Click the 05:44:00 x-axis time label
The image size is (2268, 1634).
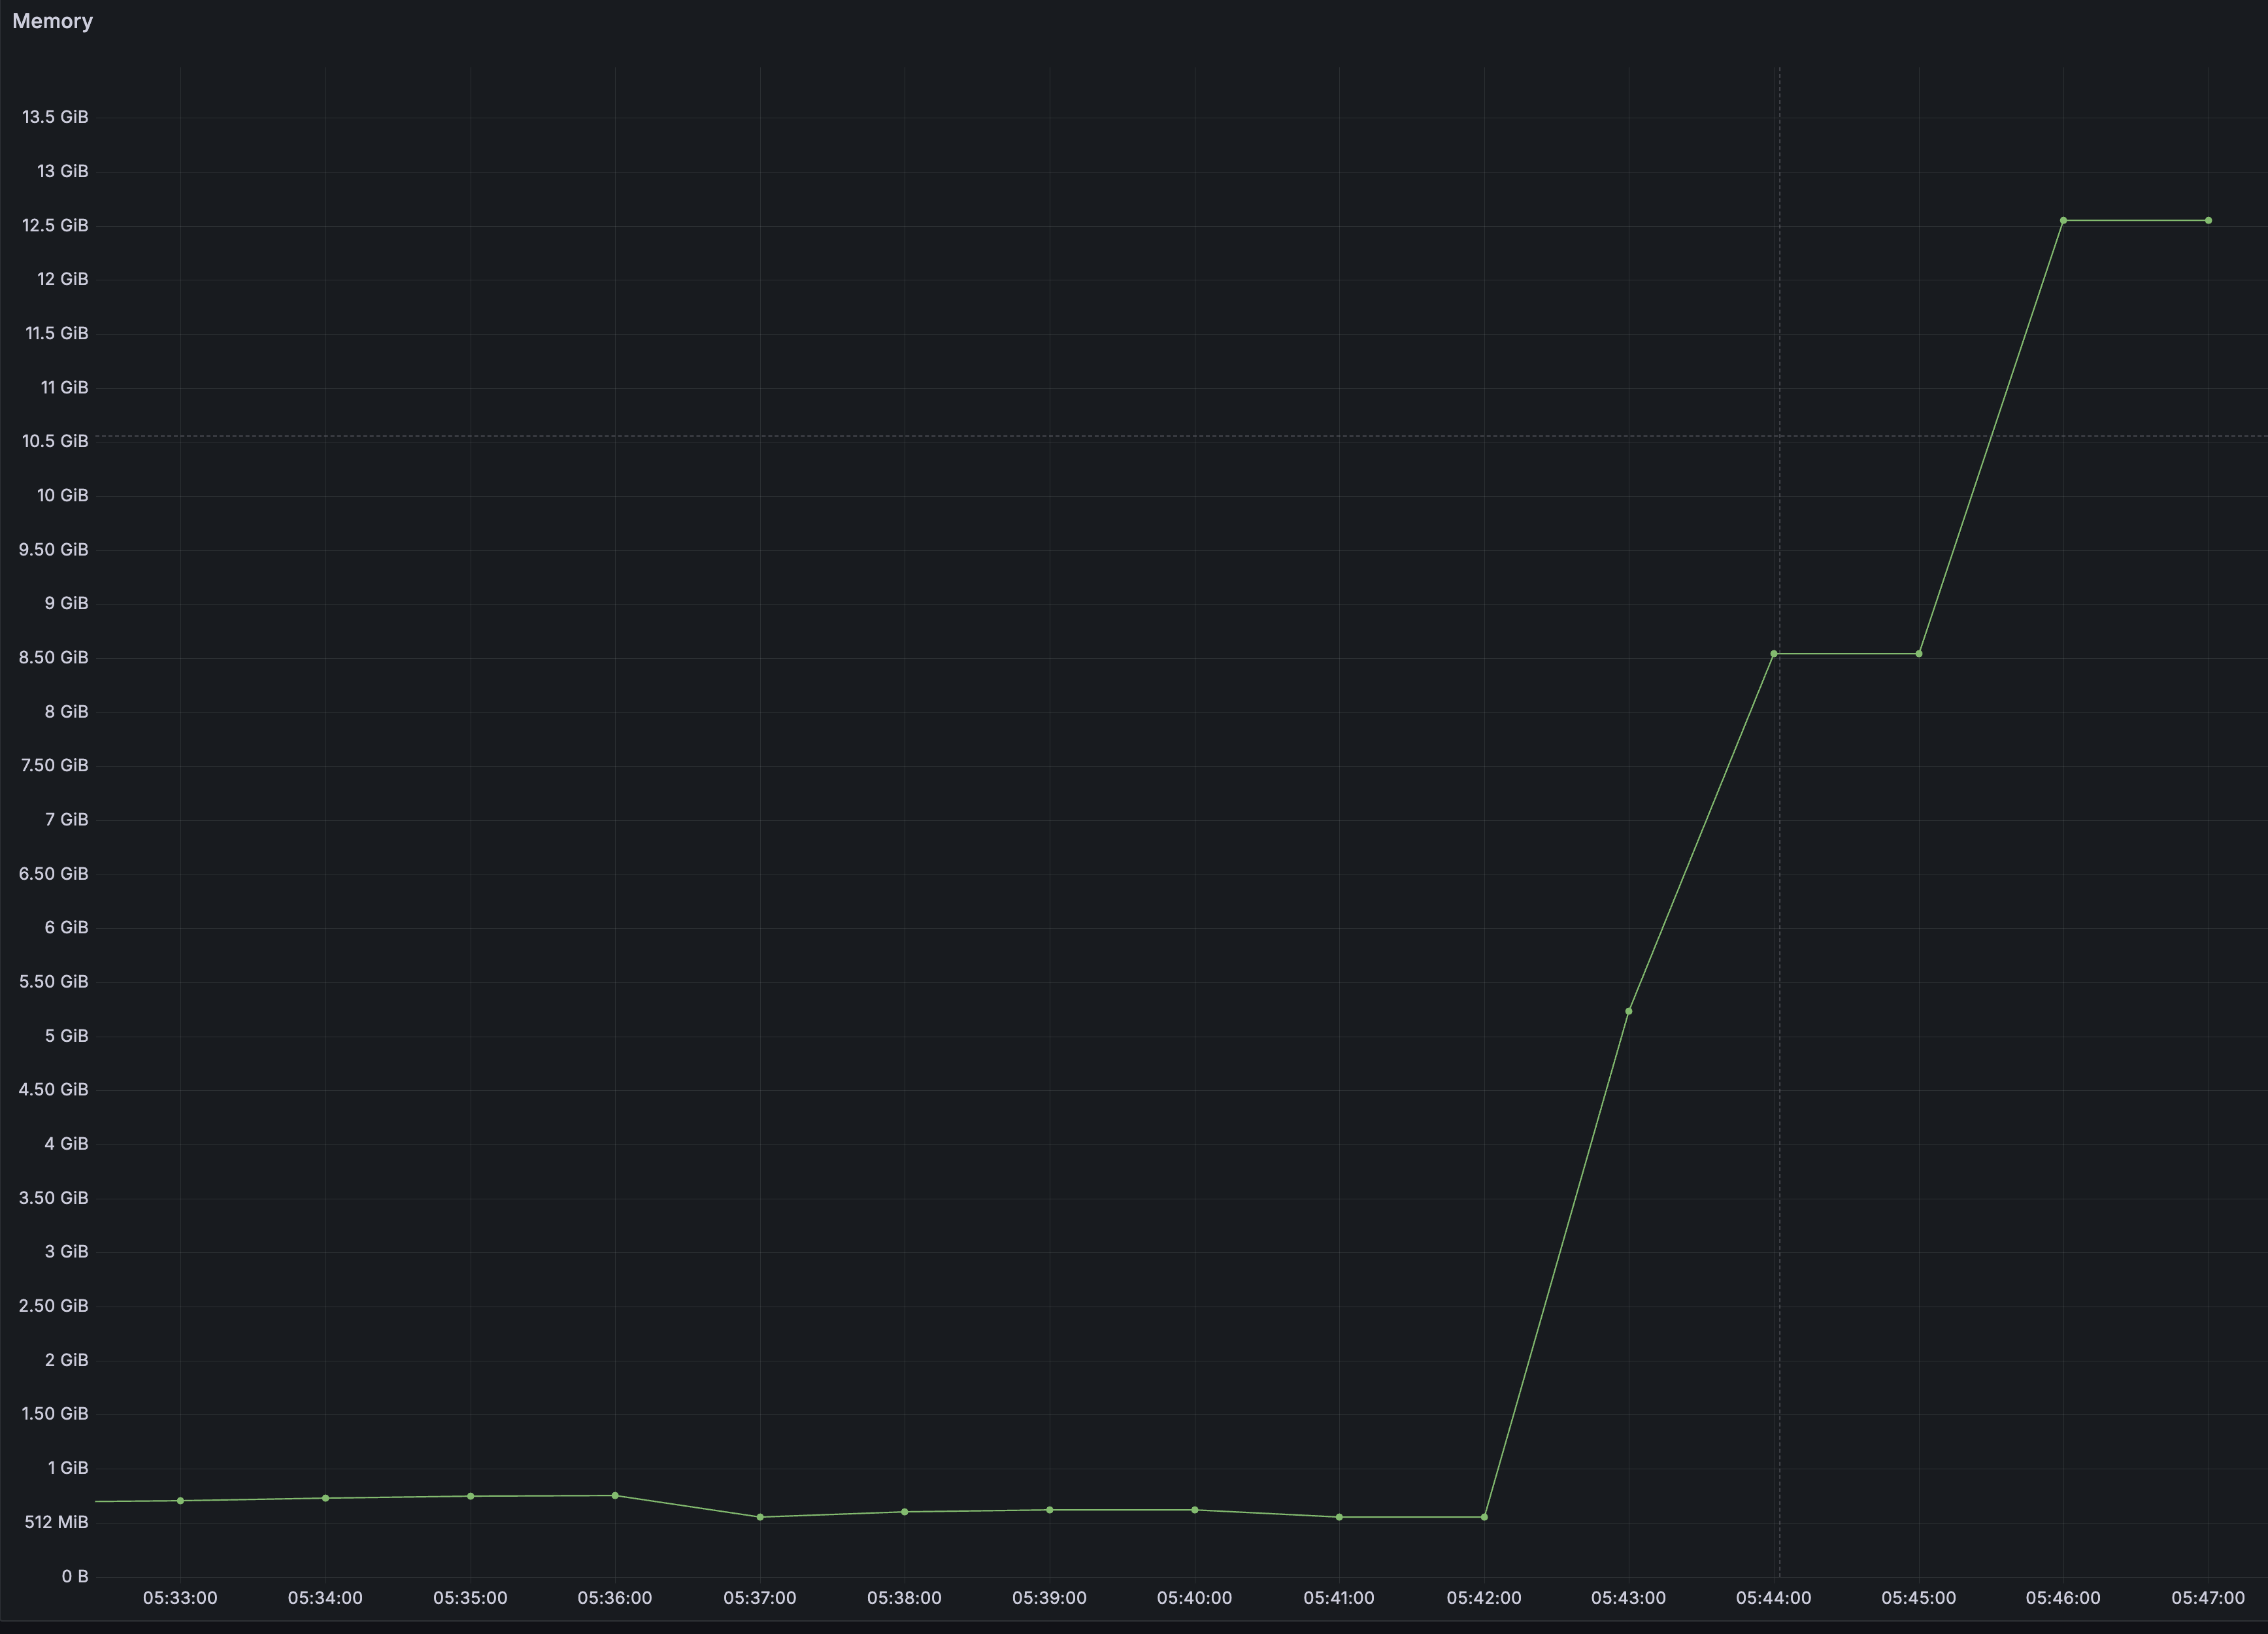coord(1773,1597)
